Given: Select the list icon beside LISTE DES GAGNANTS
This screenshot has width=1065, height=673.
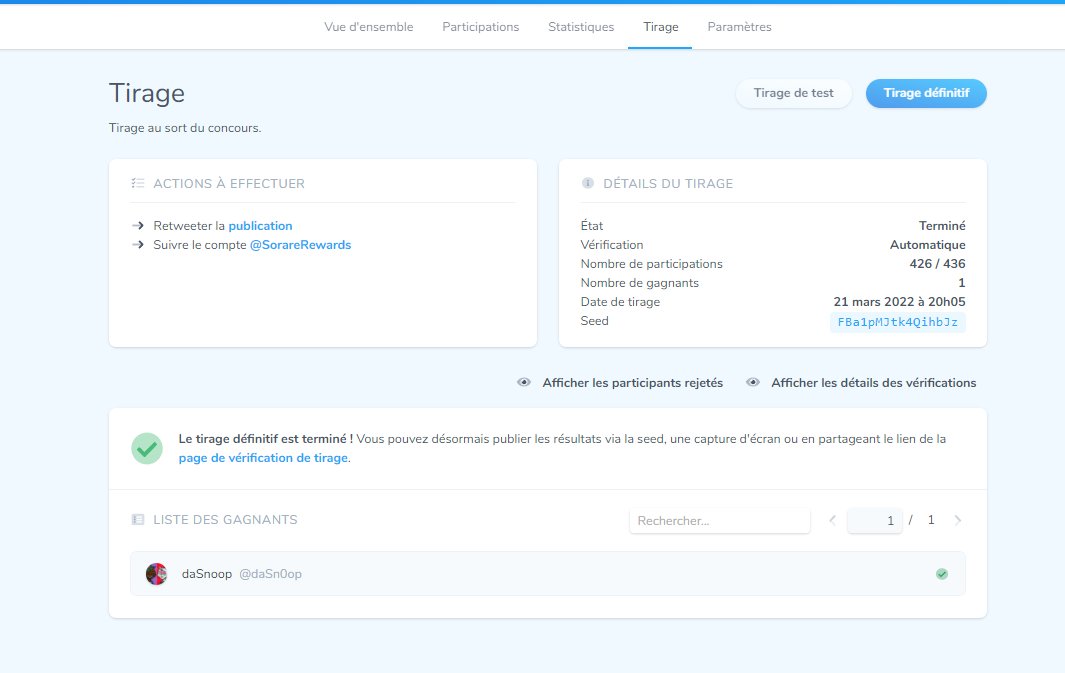Looking at the screenshot, I should click(x=136, y=519).
